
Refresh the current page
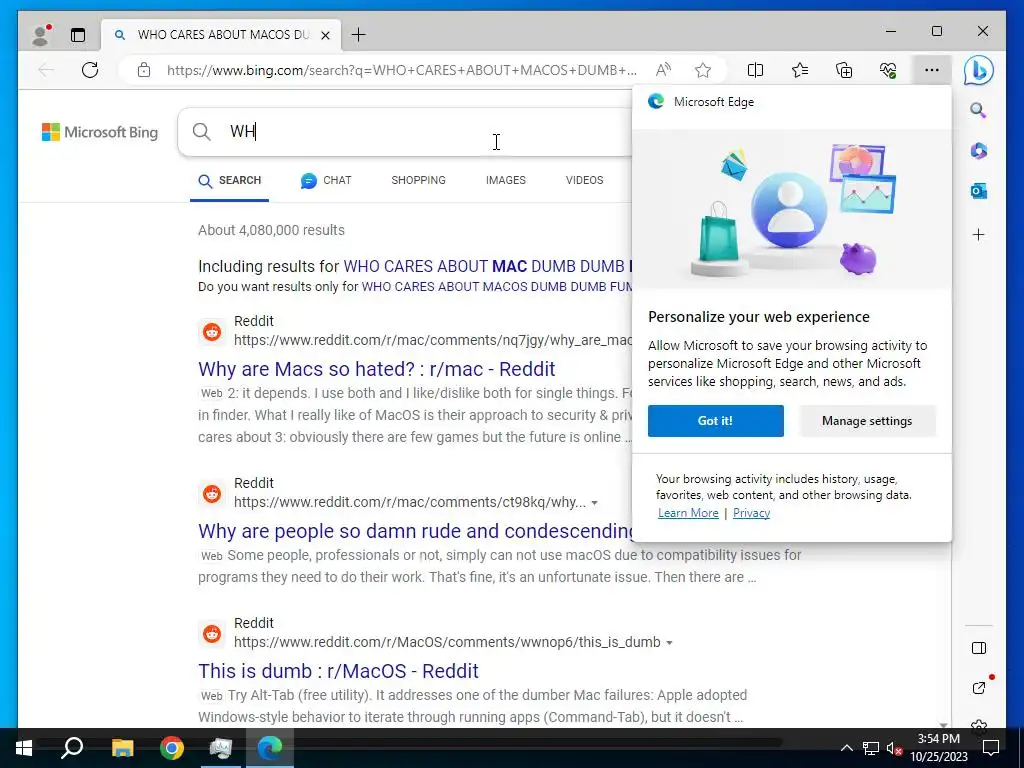[90, 70]
